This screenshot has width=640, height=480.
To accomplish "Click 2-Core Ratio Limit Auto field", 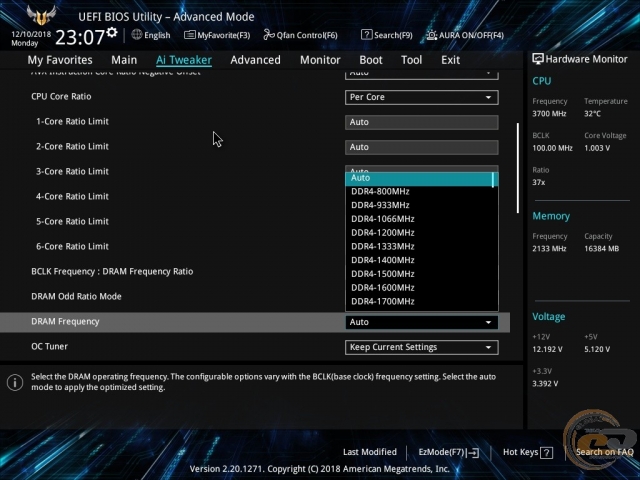I will pyautogui.click(x=422, y=147).
